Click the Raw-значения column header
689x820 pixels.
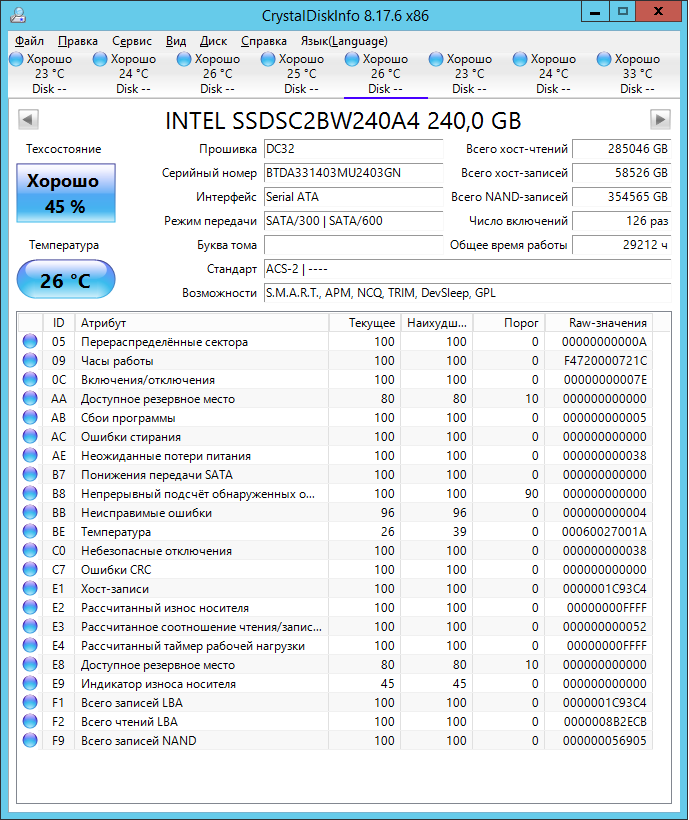click(607, 323)
